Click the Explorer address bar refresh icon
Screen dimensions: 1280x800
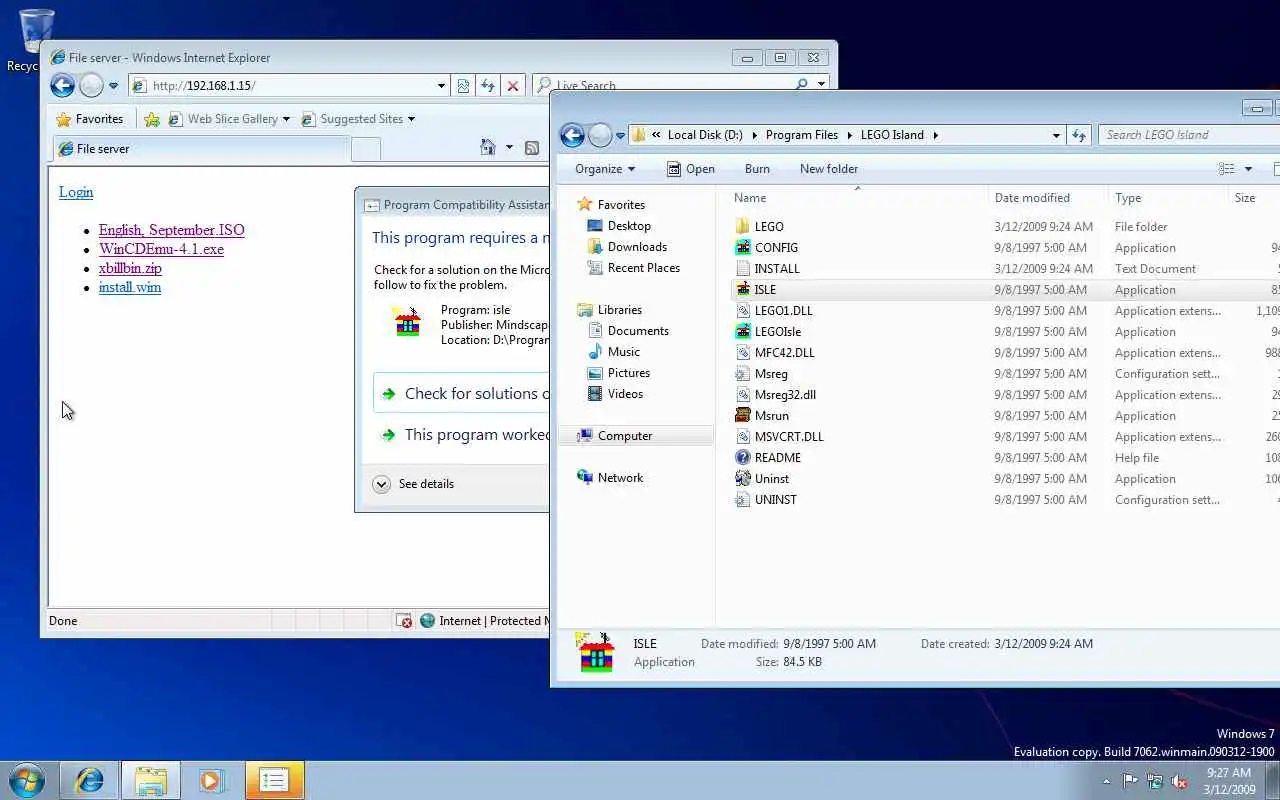pos(1079,135)
